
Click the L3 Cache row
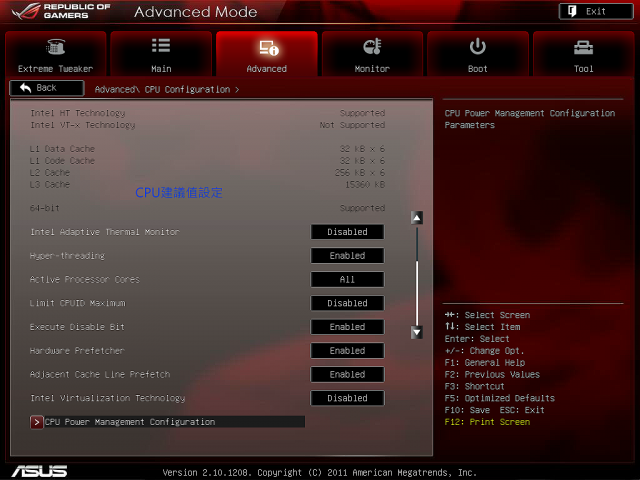click(207, 184)
